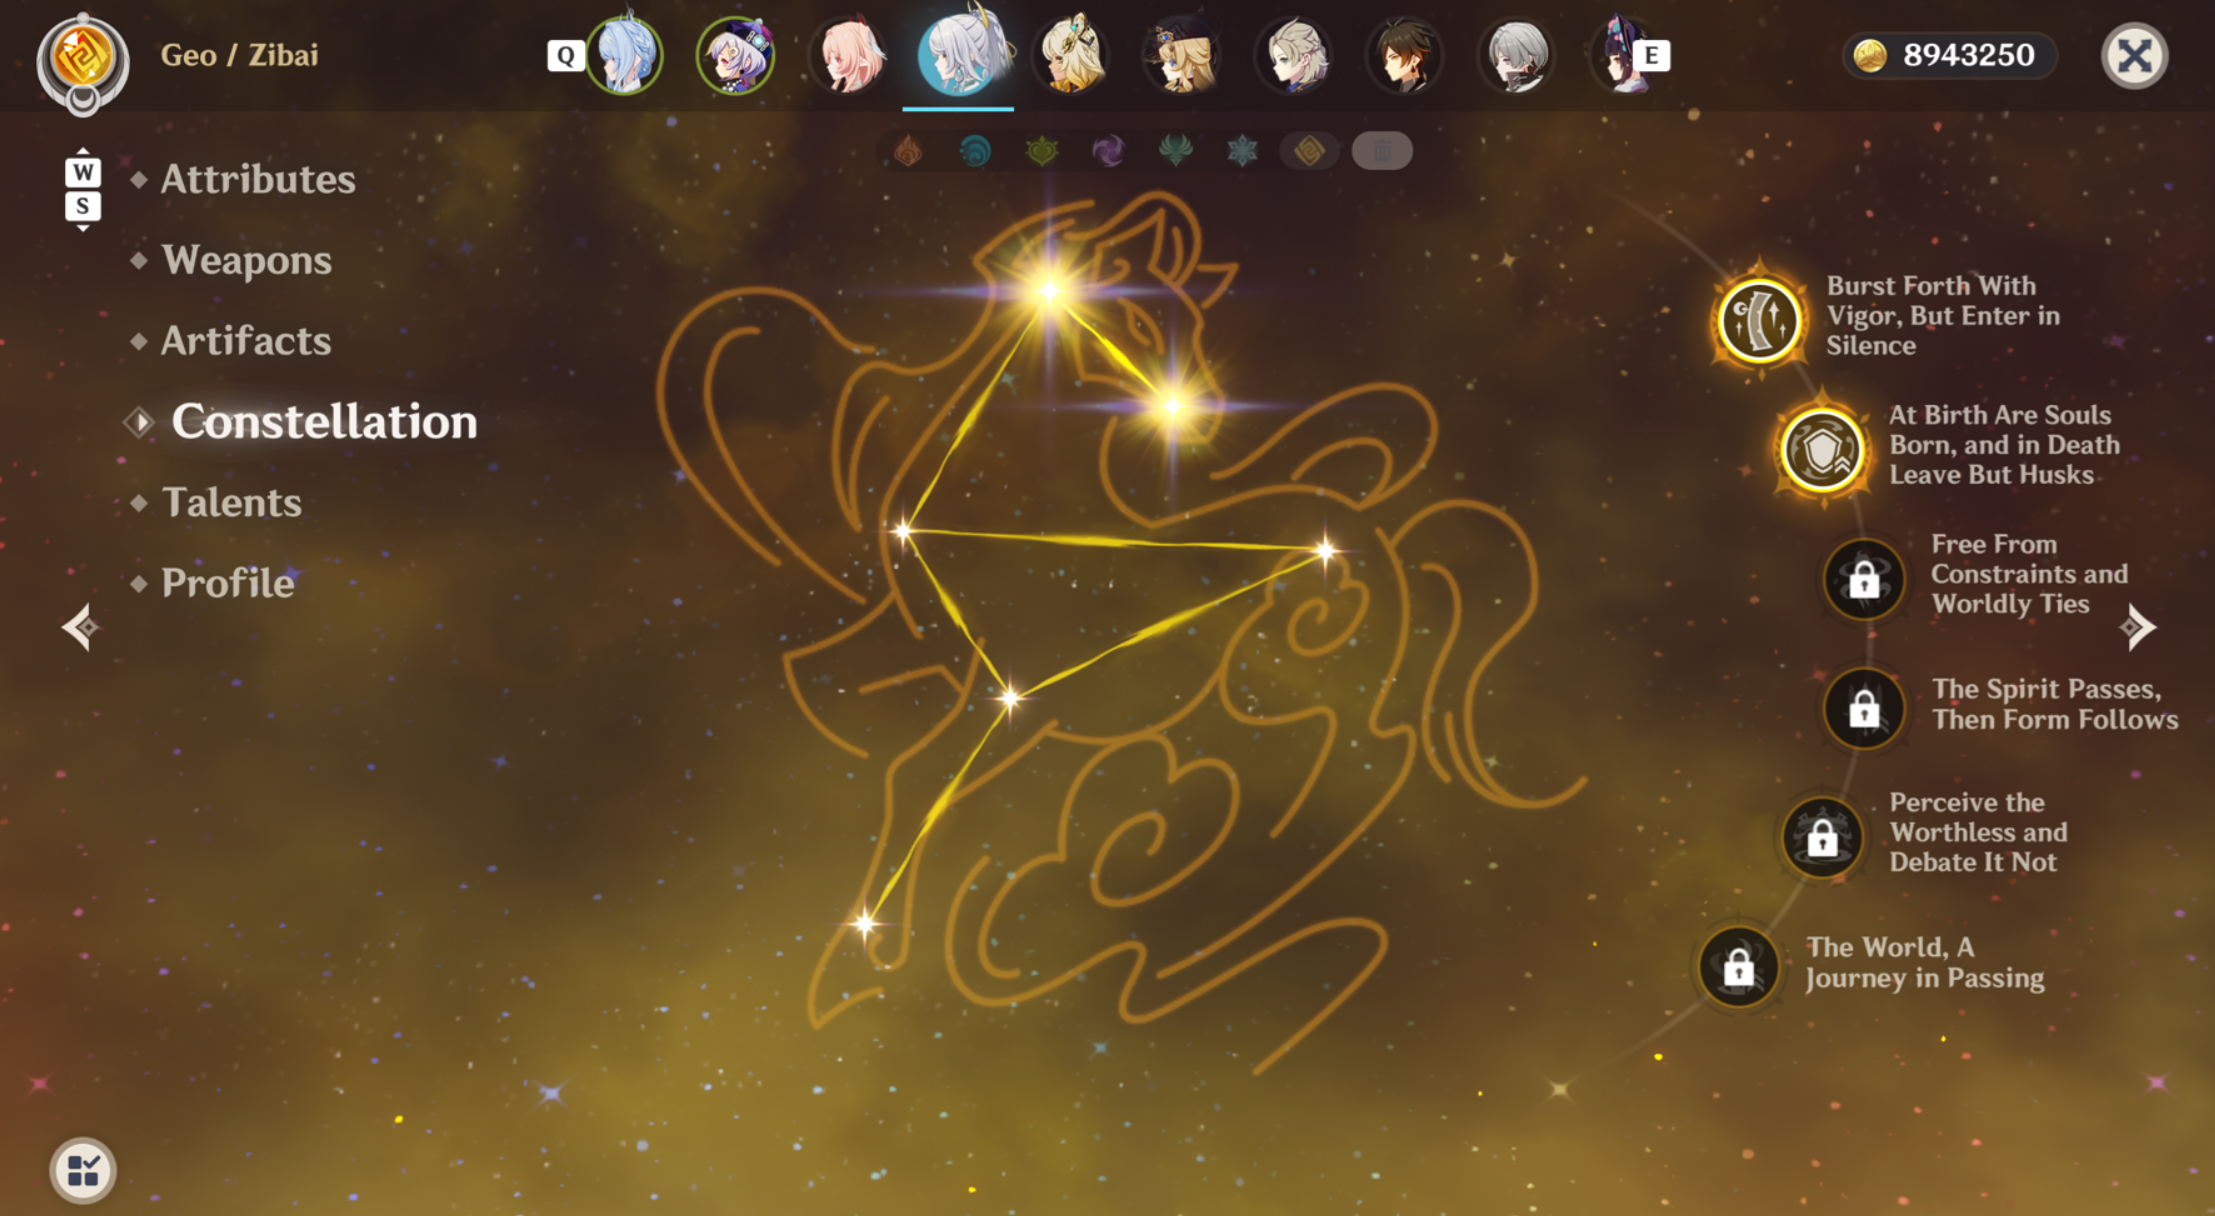Select the Pyro element filter icon
The height and width of the screenshot is (1216, 2215).
908,151
